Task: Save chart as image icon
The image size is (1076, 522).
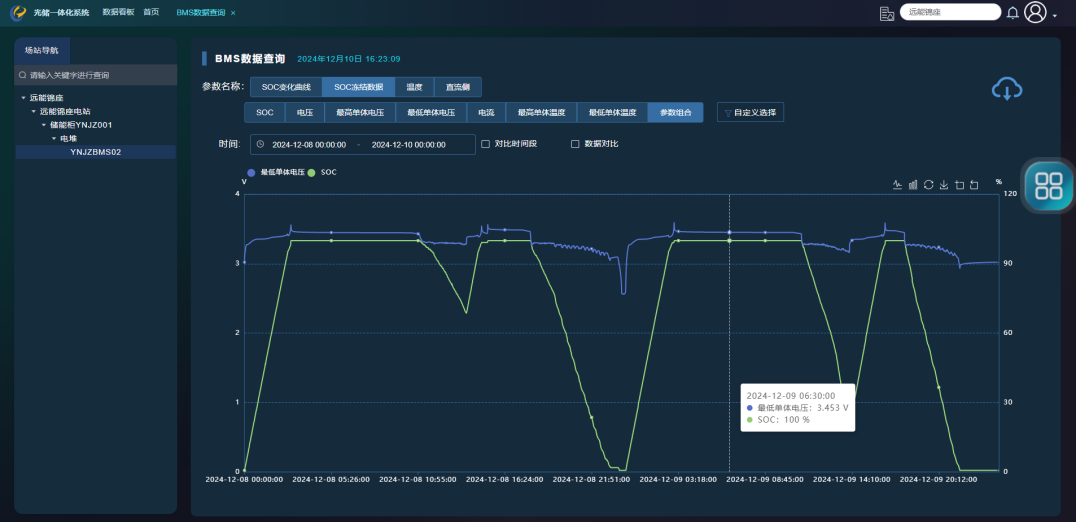Action: point(944,185)
